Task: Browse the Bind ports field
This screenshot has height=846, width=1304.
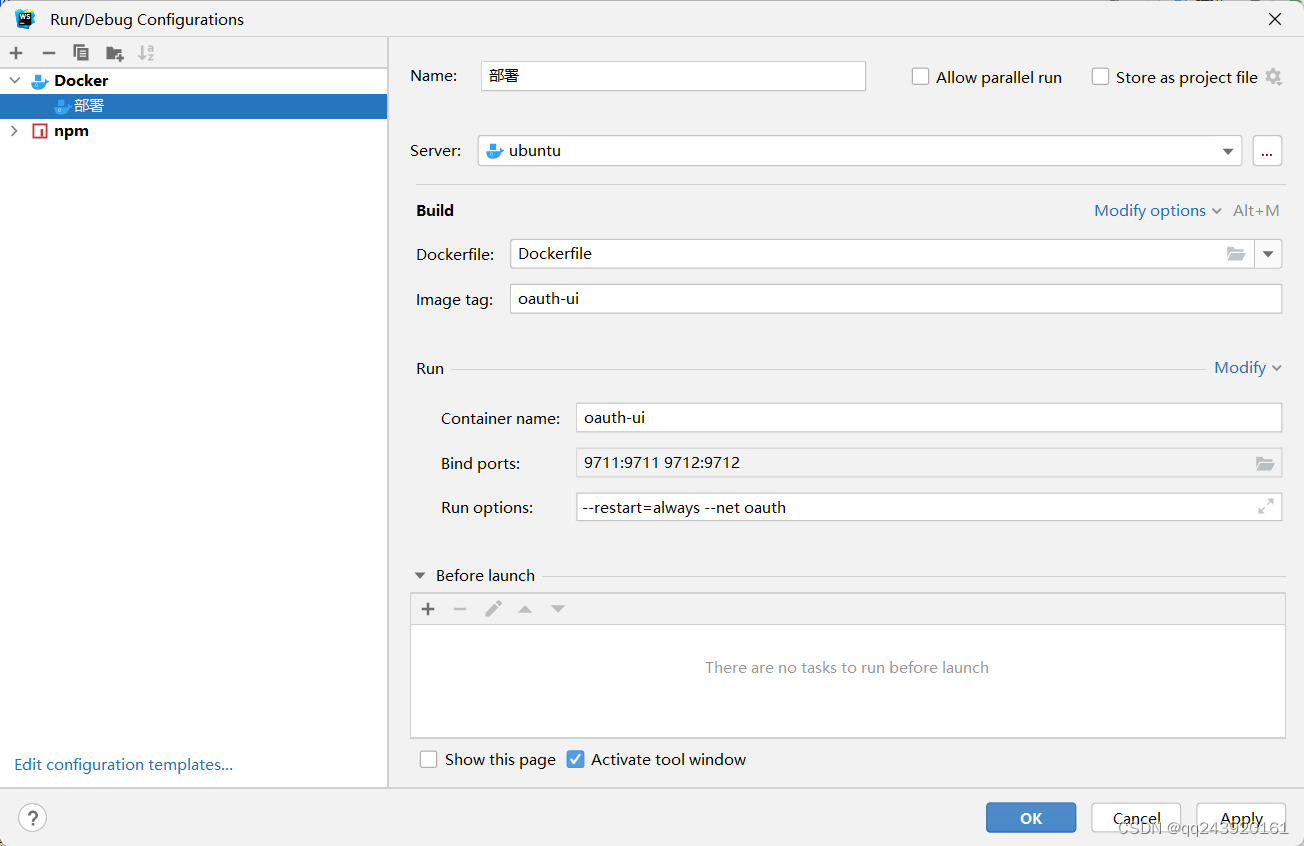Action: coord(1265,462)
